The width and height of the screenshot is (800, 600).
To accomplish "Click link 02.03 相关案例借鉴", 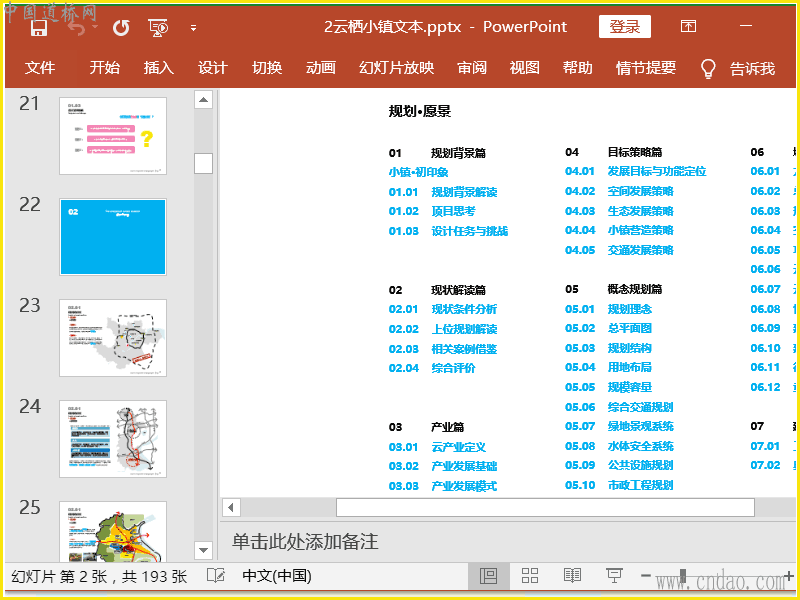I will click(443, 349).
